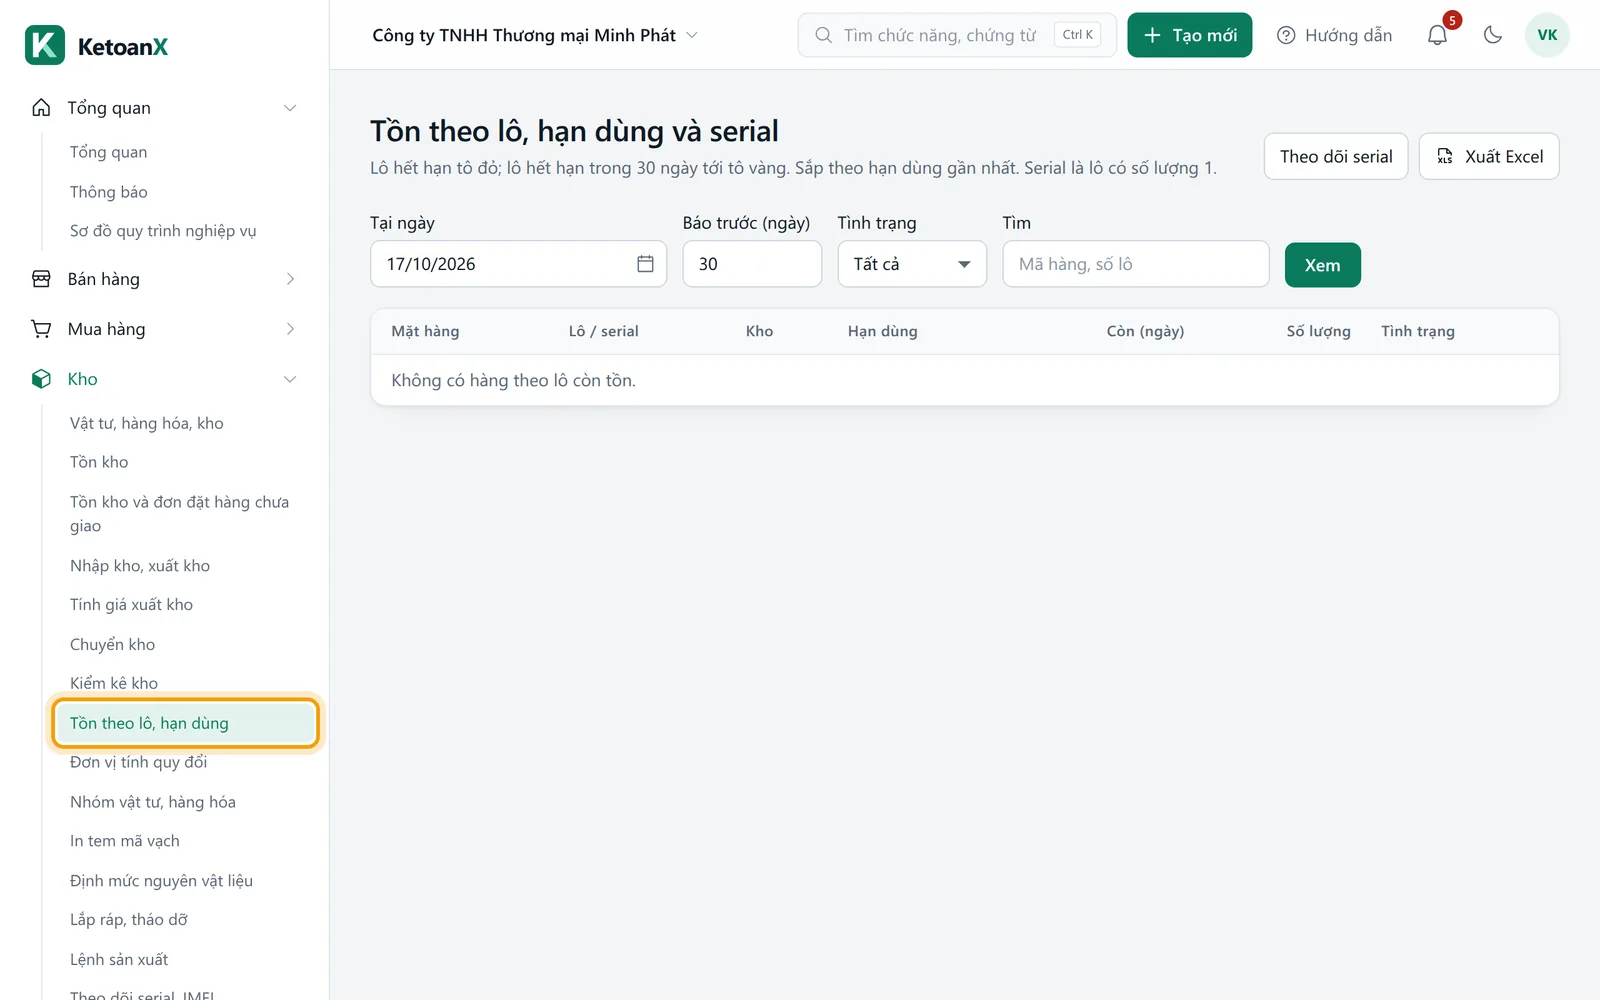This screenshot has width=1600, height=1000.
Task: Click the Hướng dẫn help icon
Action: point(1286,35)
